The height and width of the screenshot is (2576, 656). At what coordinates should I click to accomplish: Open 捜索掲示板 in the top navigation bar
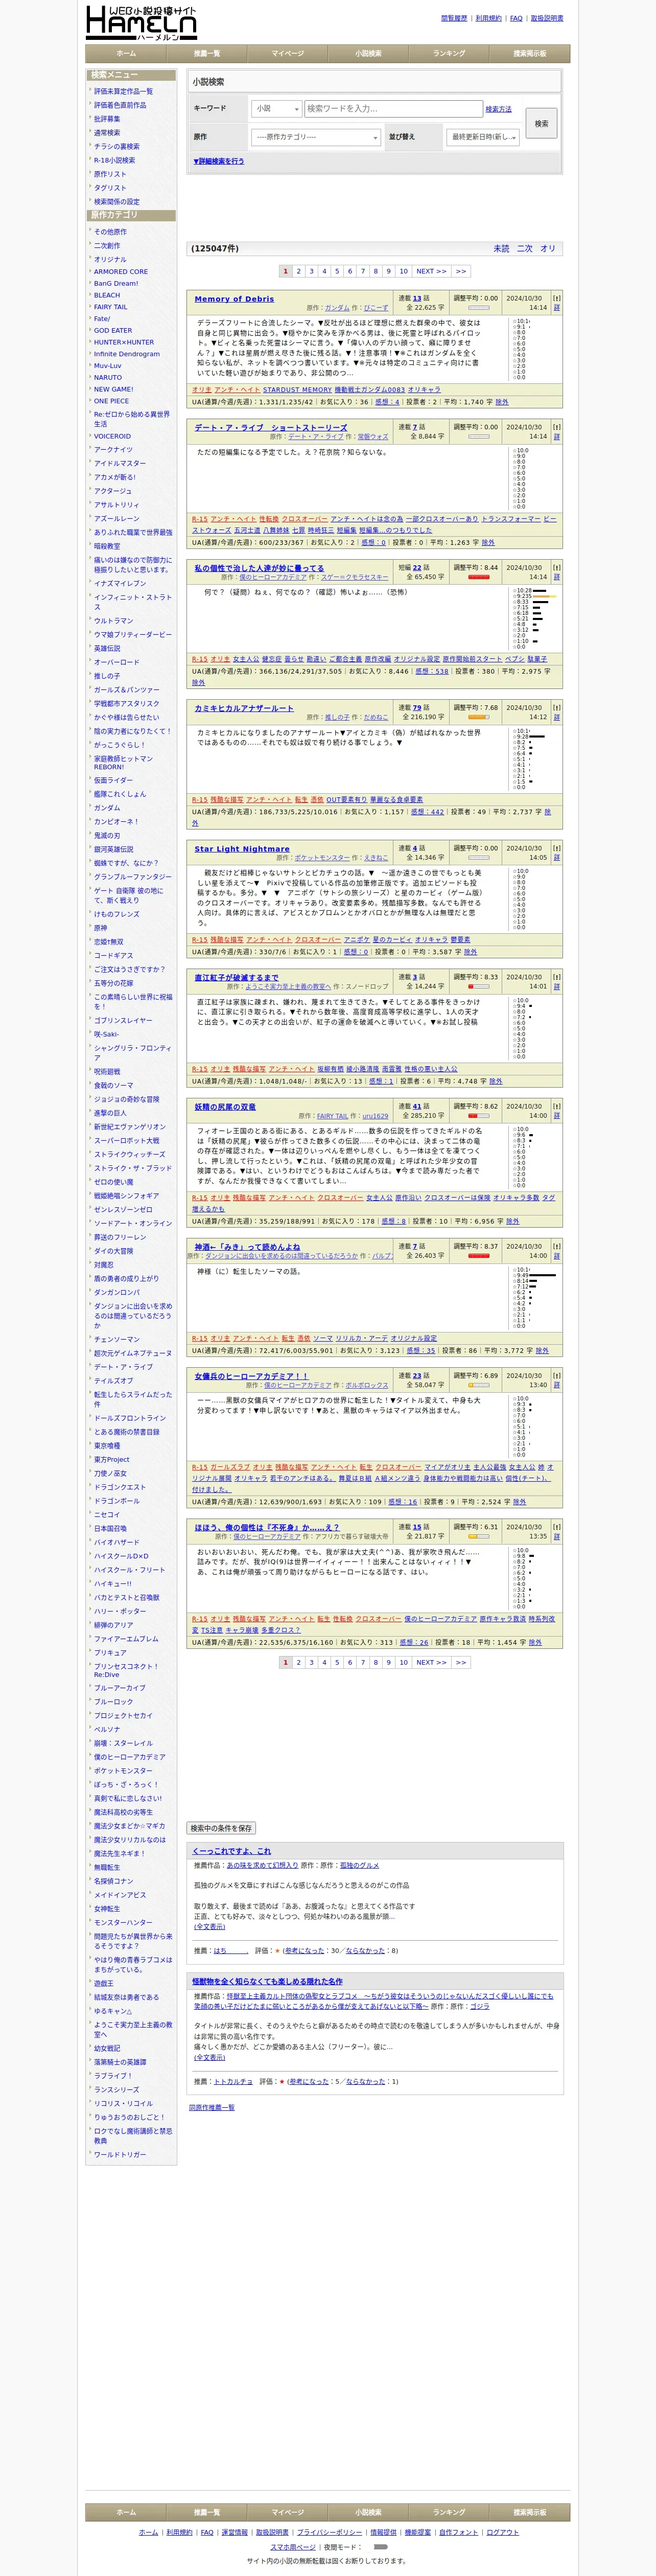coord(530,53)
